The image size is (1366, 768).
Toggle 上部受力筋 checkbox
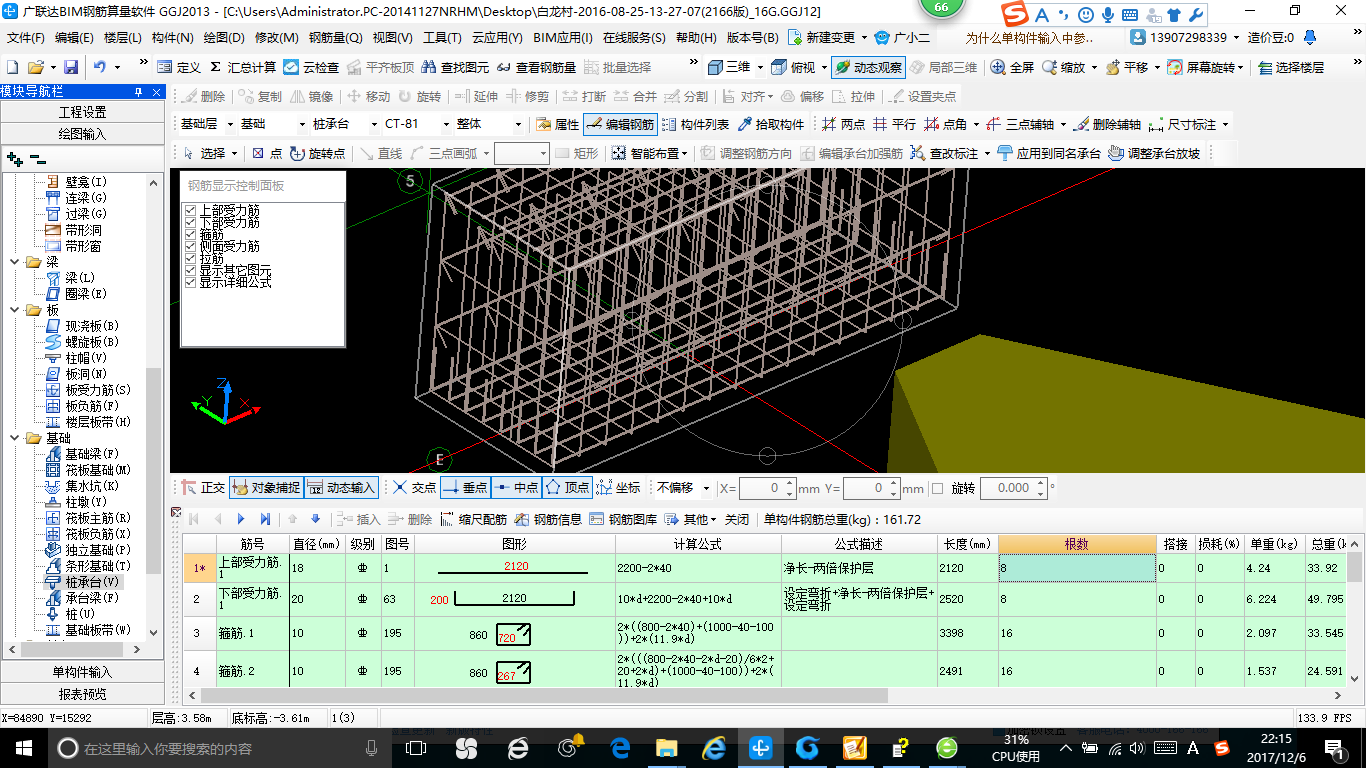(x=191, y=210)
